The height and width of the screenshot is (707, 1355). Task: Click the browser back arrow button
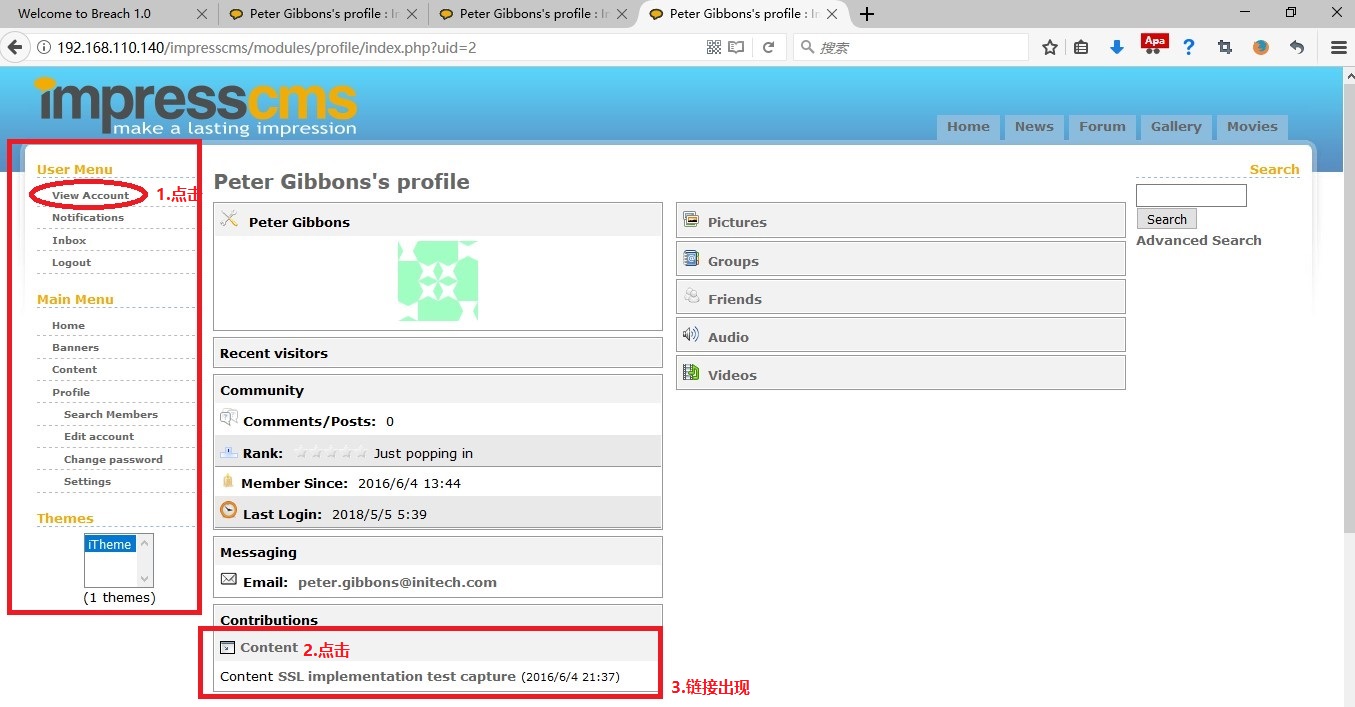pyautogui.click(x=15, y=47)
